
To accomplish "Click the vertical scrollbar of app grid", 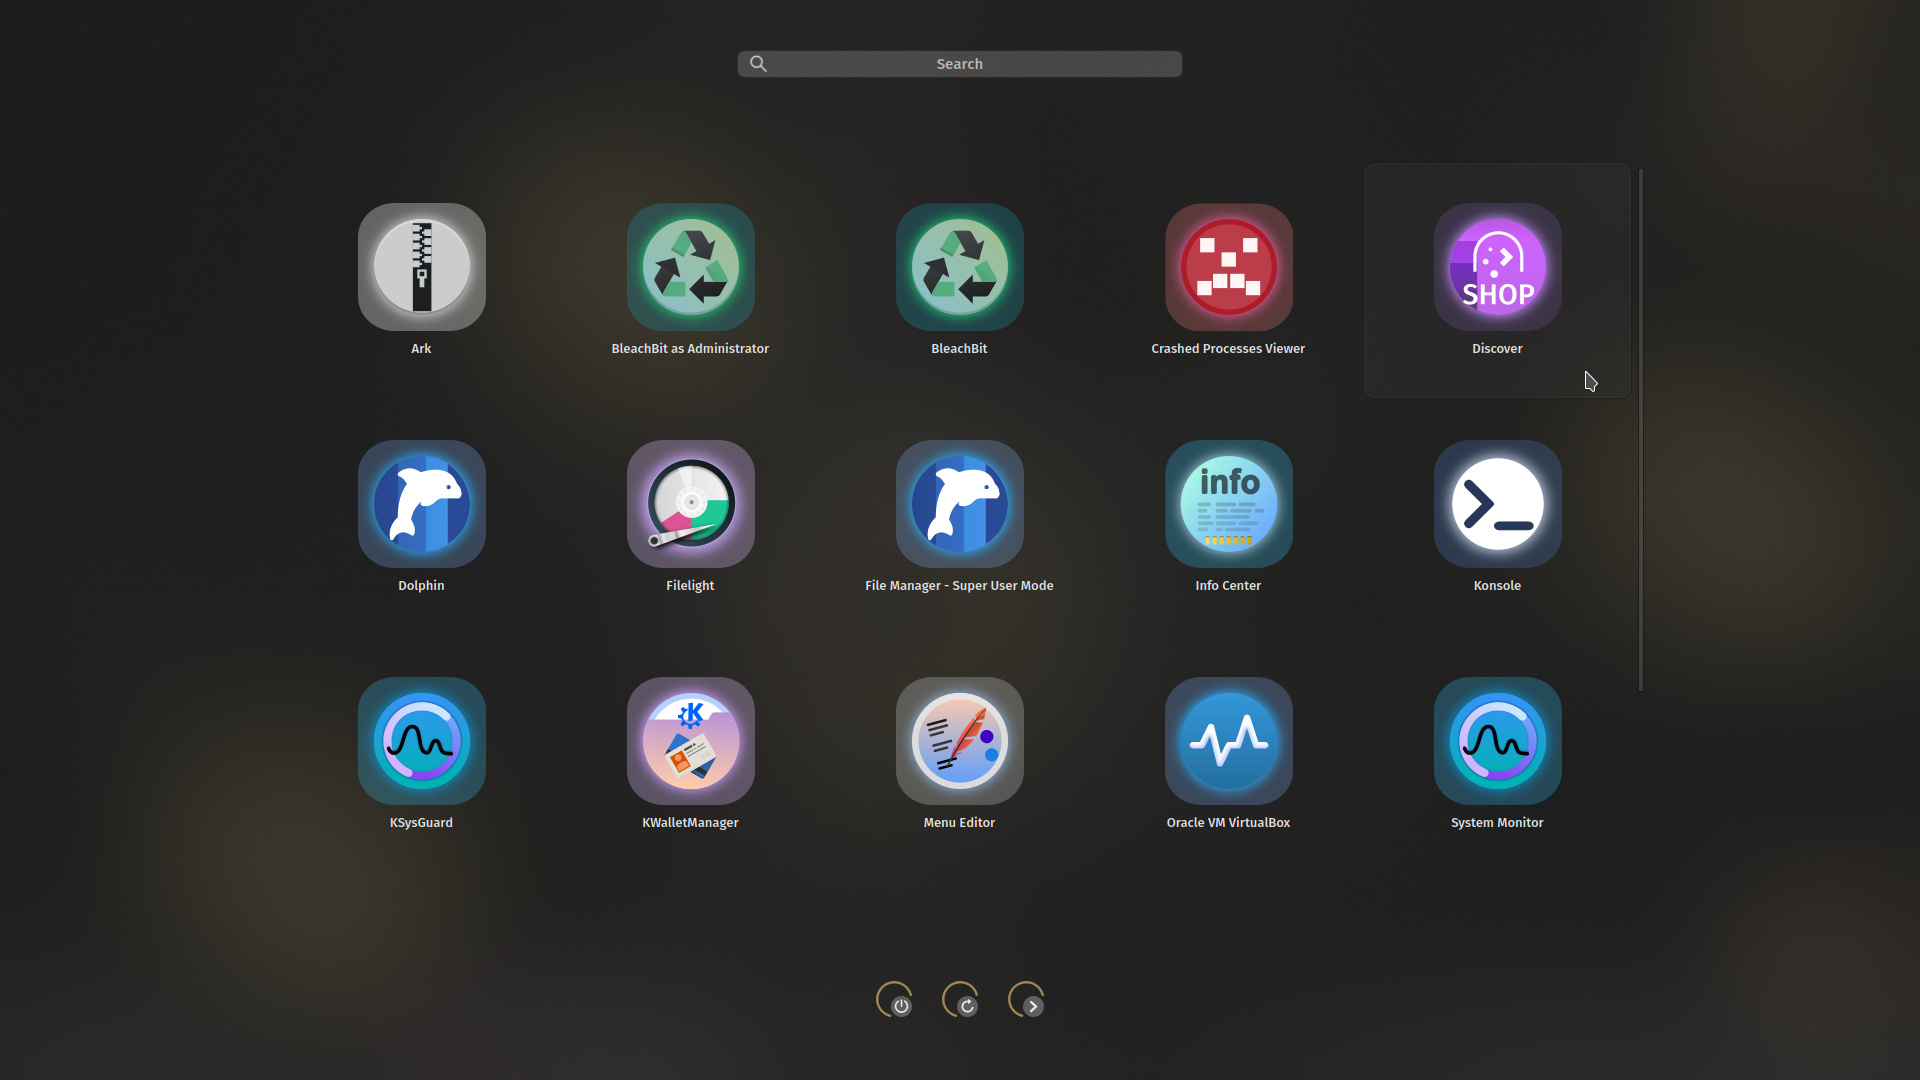I will tap(1640, 430).
